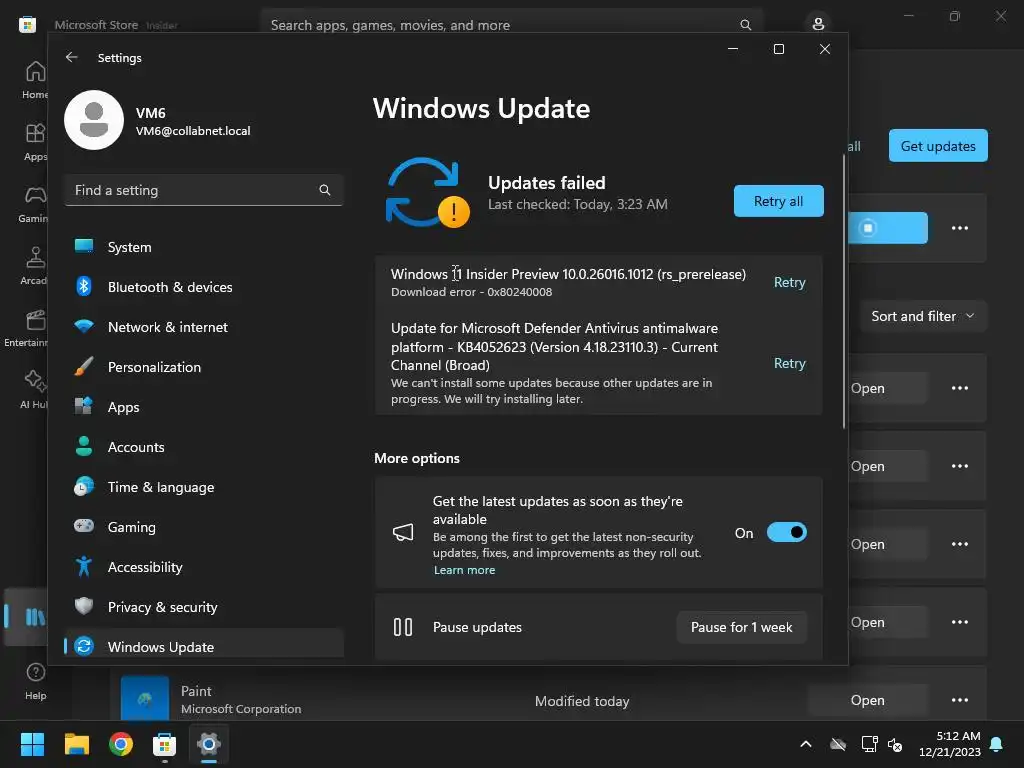This screenshot has height=768, width=1024.
Task: Open Privacy & security settings
Action: click(204, 607)
